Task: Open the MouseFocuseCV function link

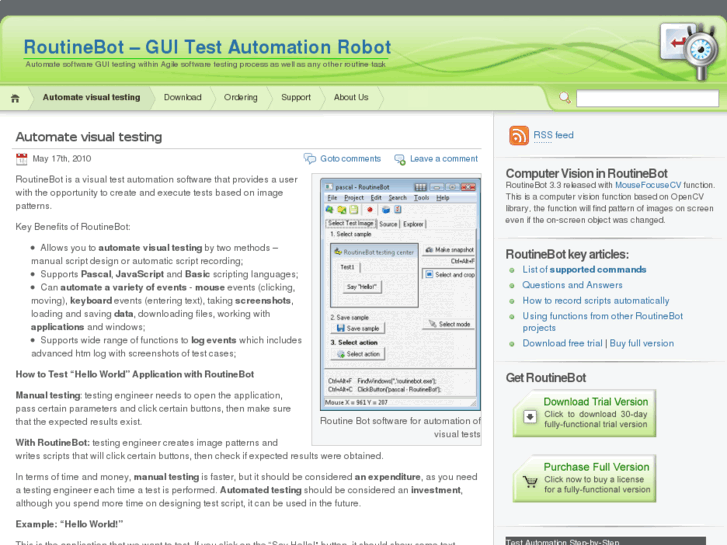Action: pyautogui.click(x=648, y=185)
